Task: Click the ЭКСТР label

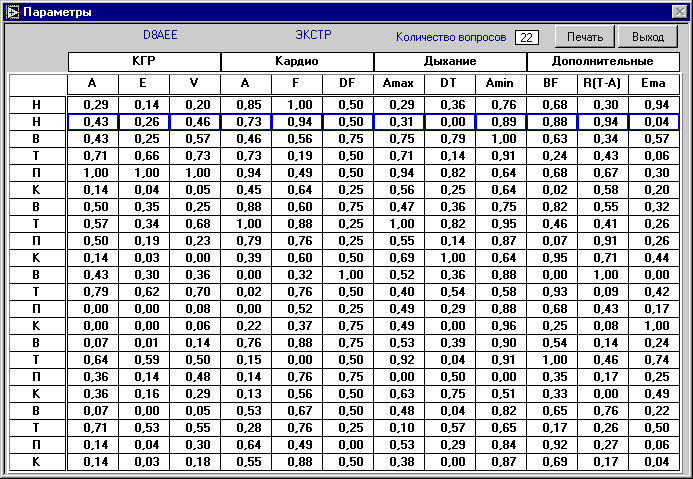Action: 313,35
